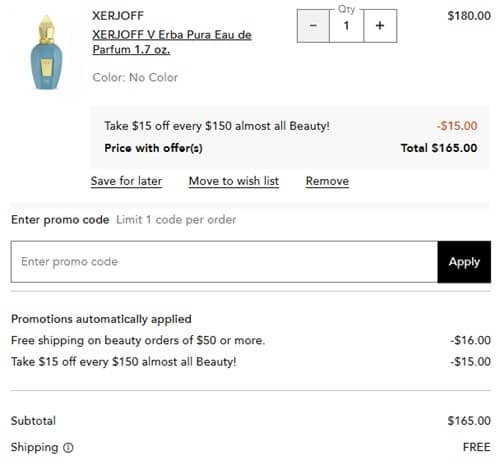Click the shipping info icon
500x465 pixels.
tap(68, 448)
